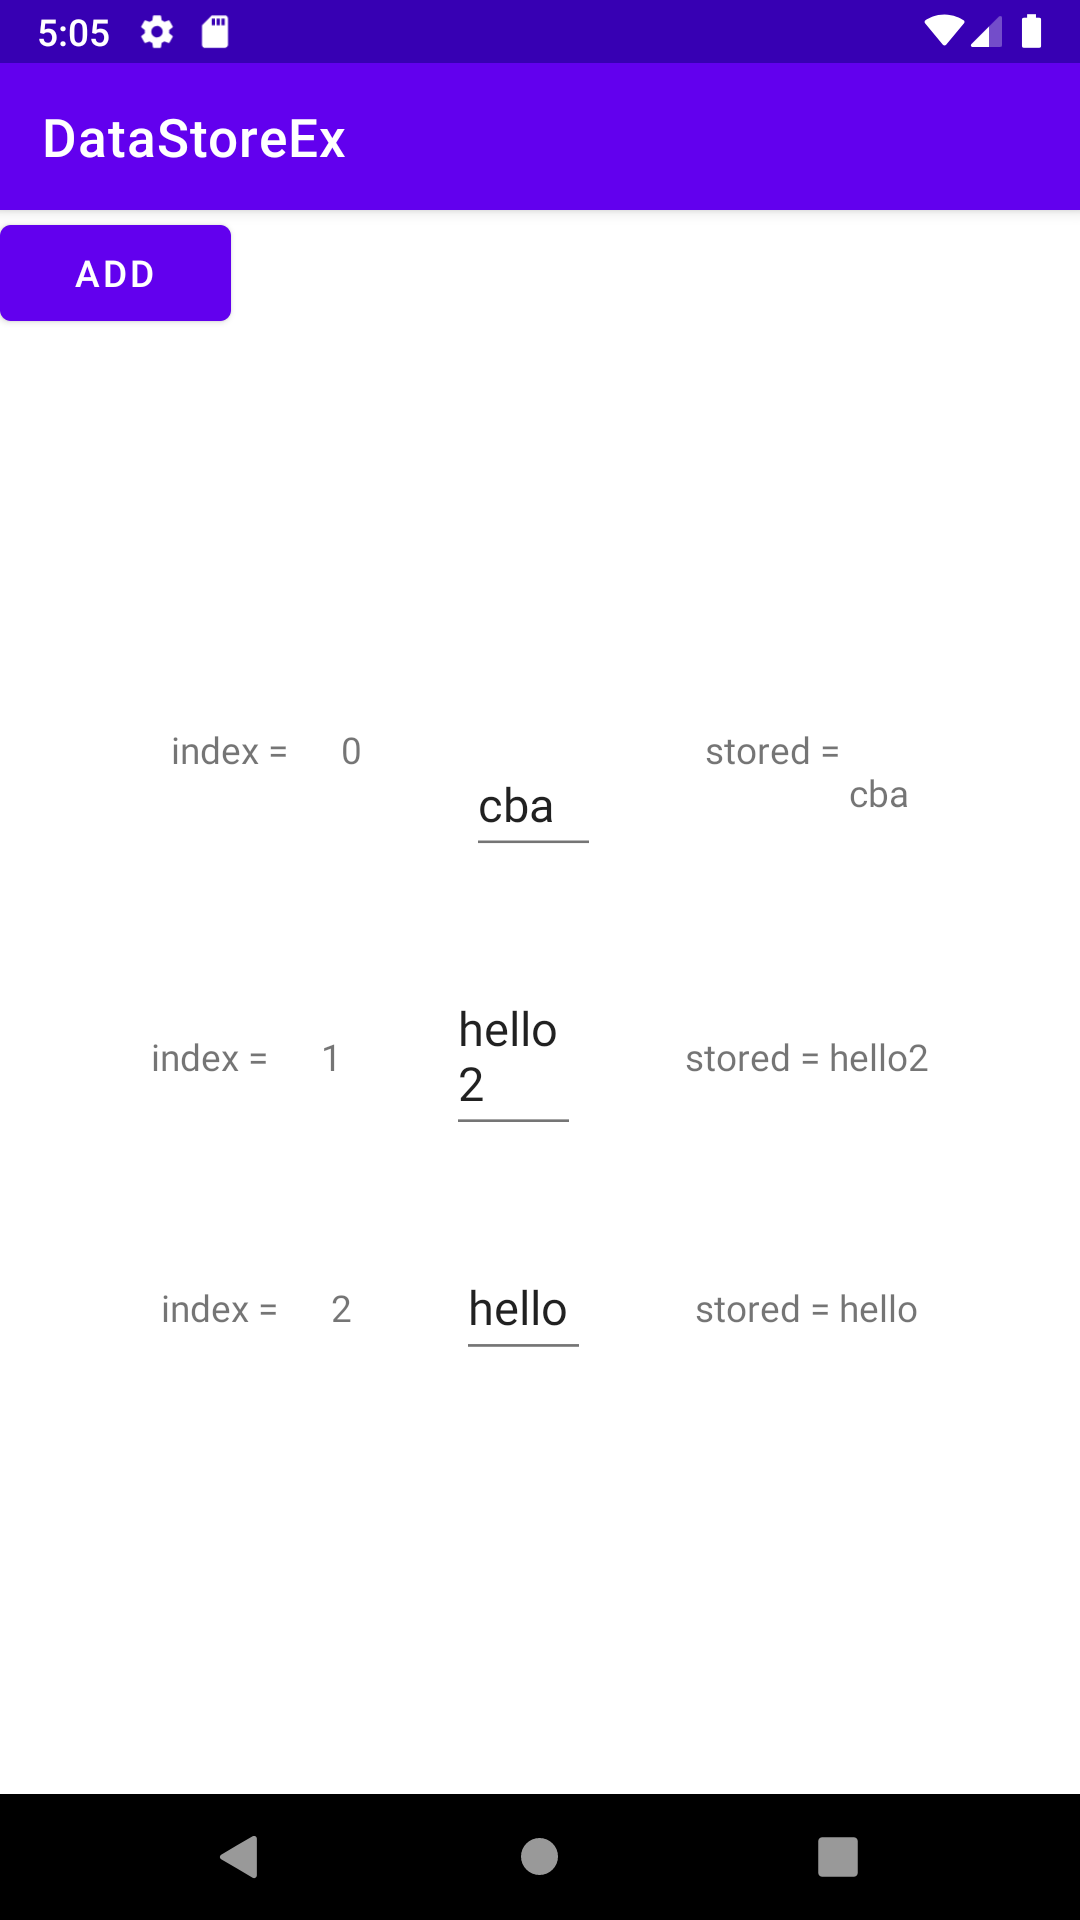Tap the SD card icon in the status bar

(213, 31)
